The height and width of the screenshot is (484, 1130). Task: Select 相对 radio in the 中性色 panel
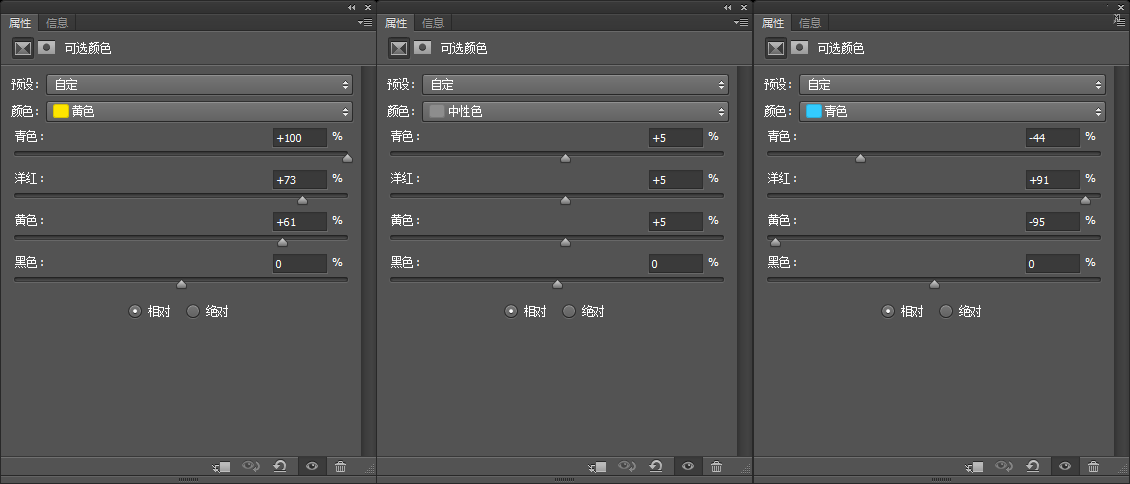pos(511,311)
